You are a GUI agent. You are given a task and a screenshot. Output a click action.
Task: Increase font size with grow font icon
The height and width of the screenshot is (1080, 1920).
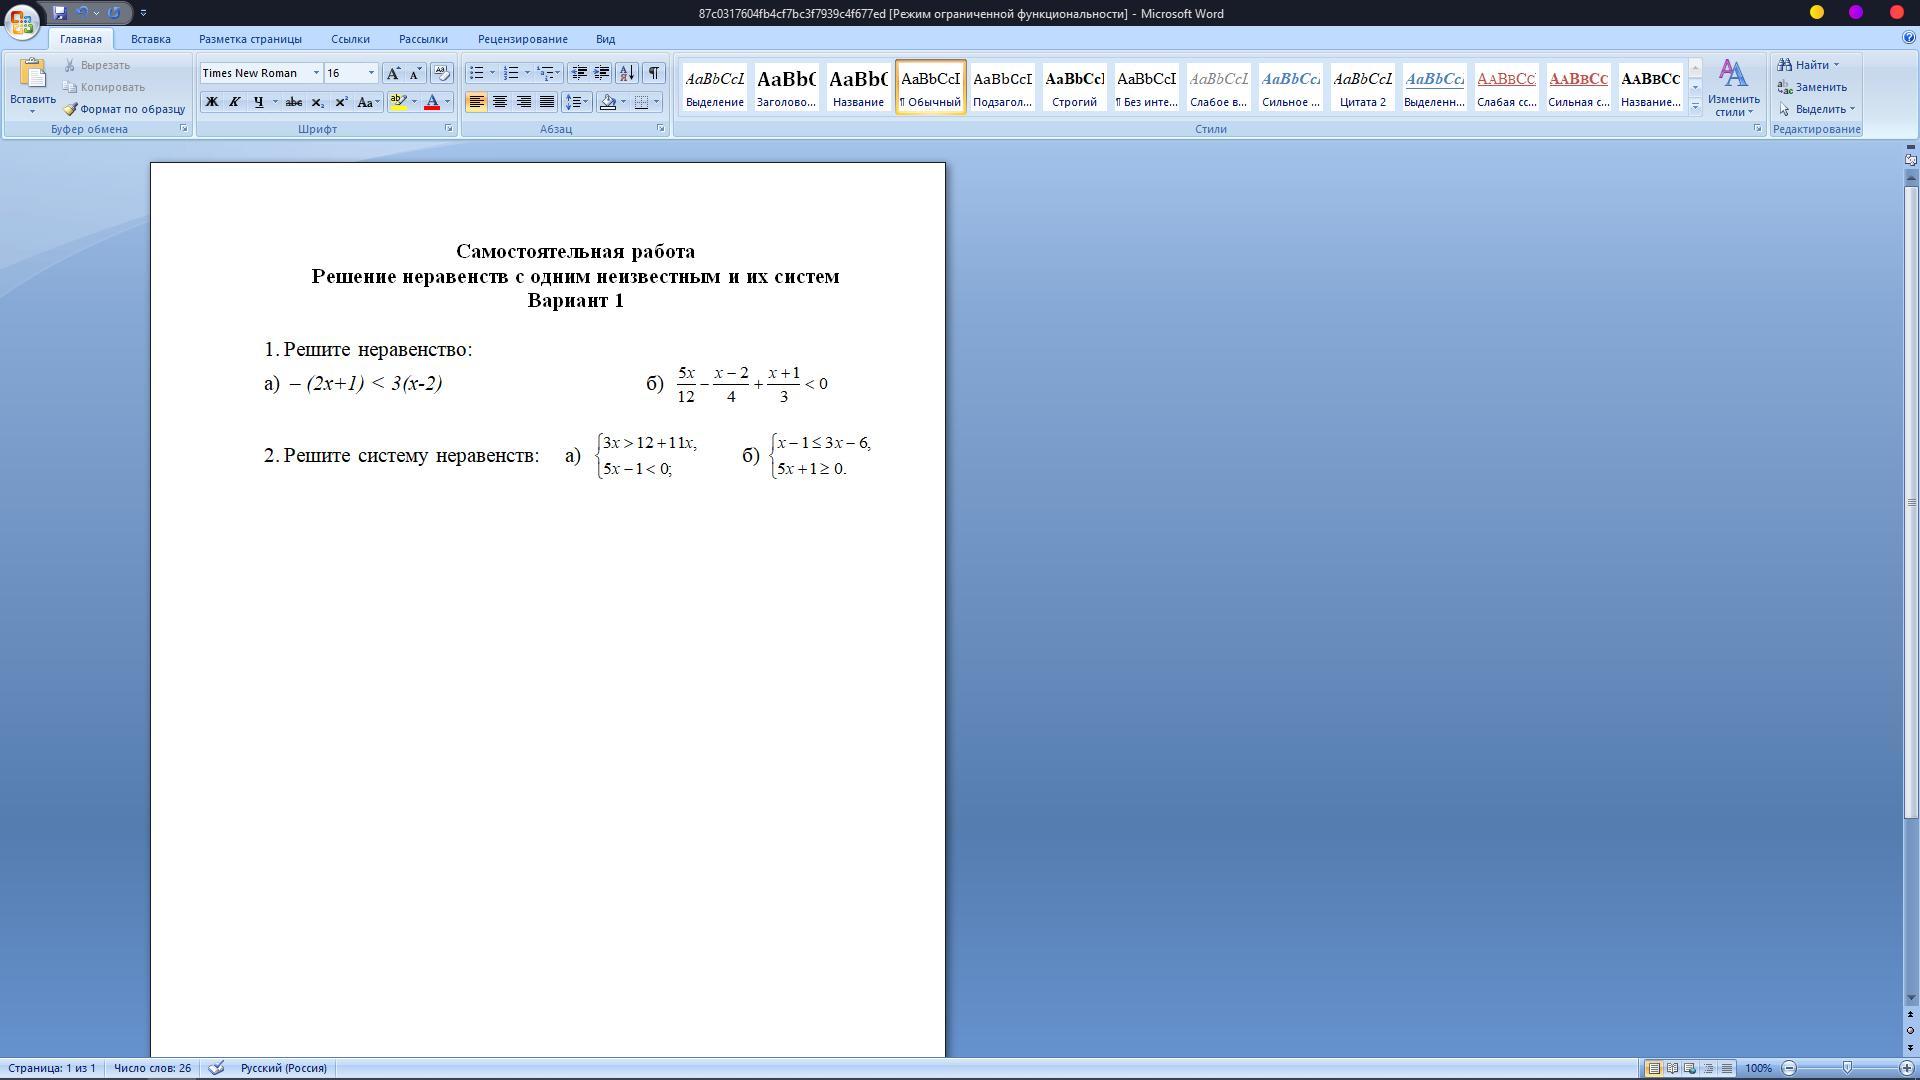point(393,73)
